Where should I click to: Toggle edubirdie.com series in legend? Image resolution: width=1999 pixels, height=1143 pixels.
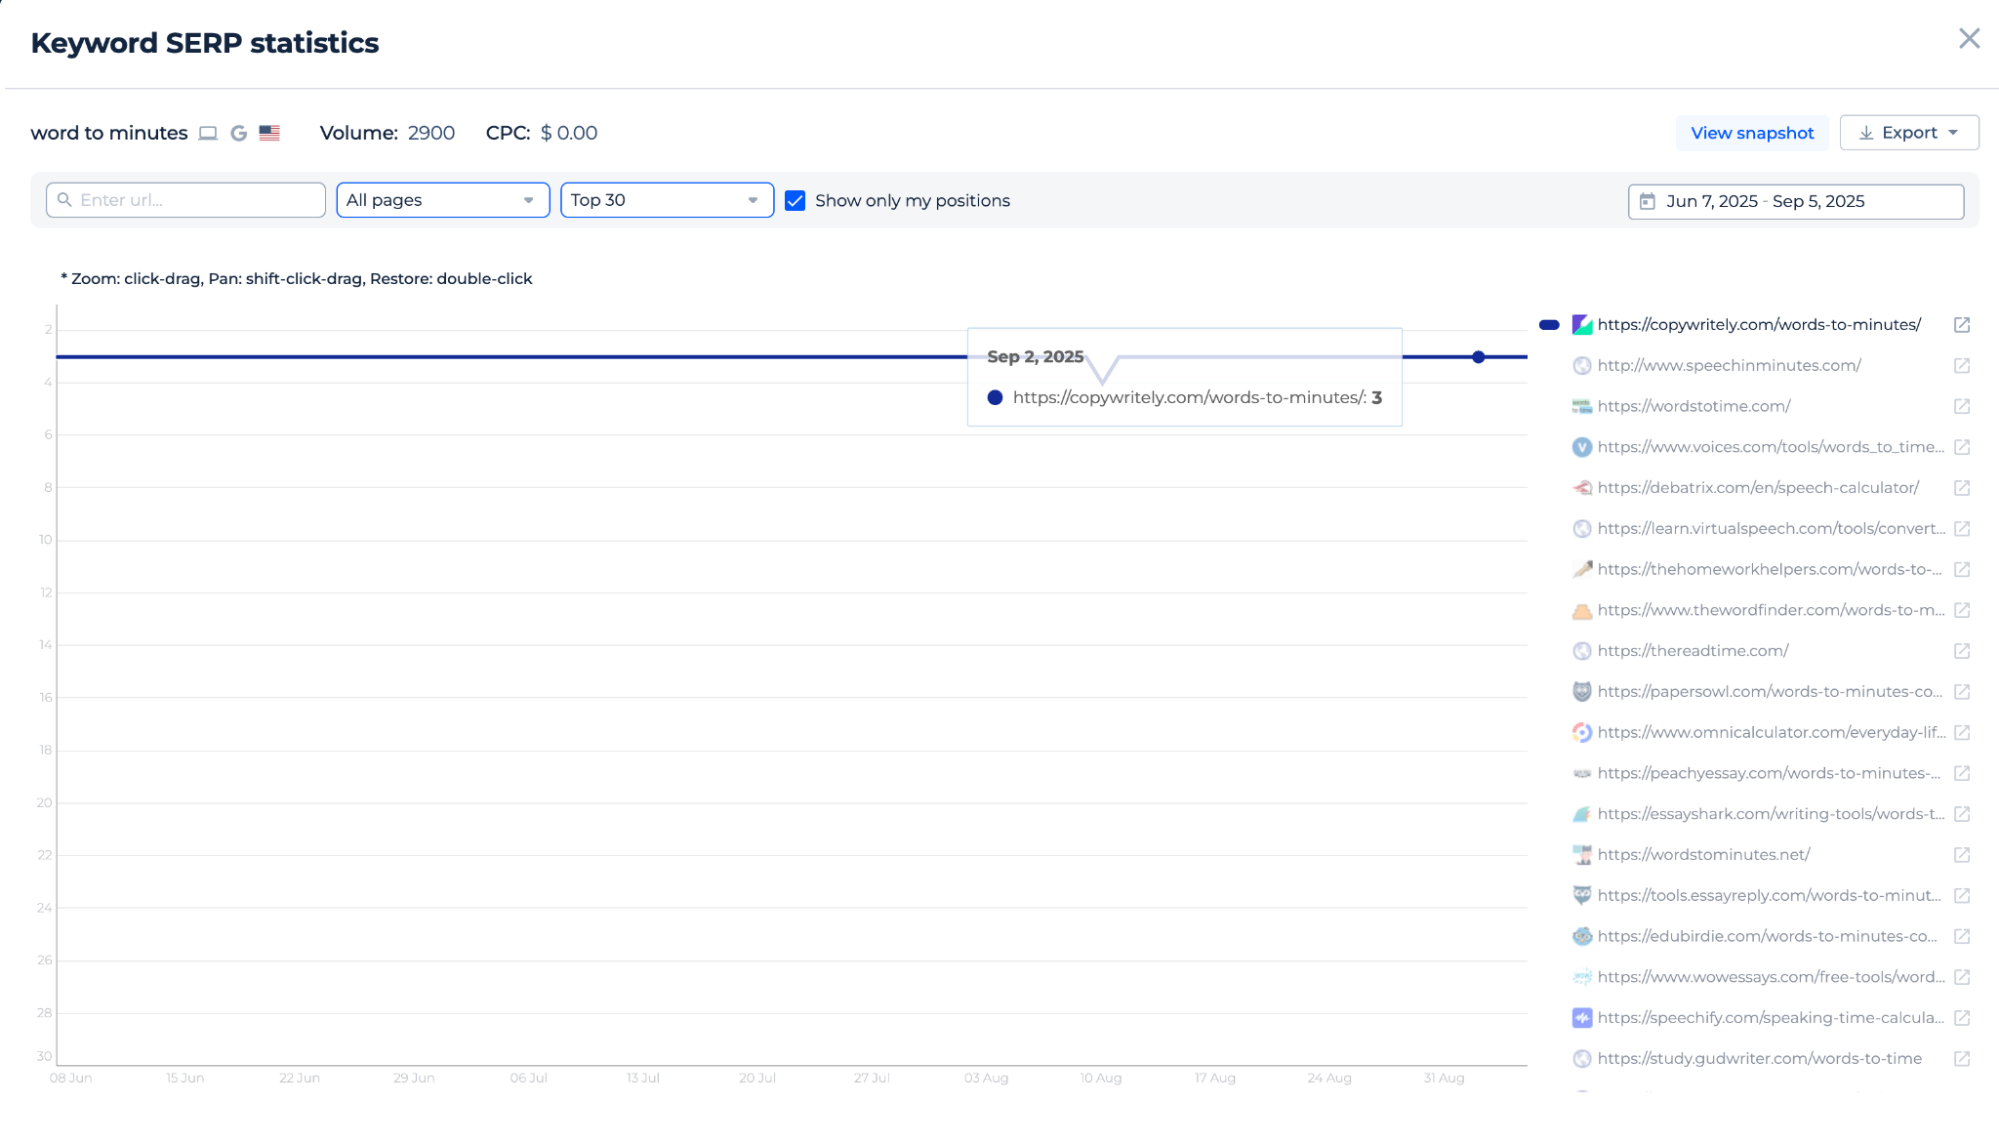pyautogui.click(x=1768, y=937)
